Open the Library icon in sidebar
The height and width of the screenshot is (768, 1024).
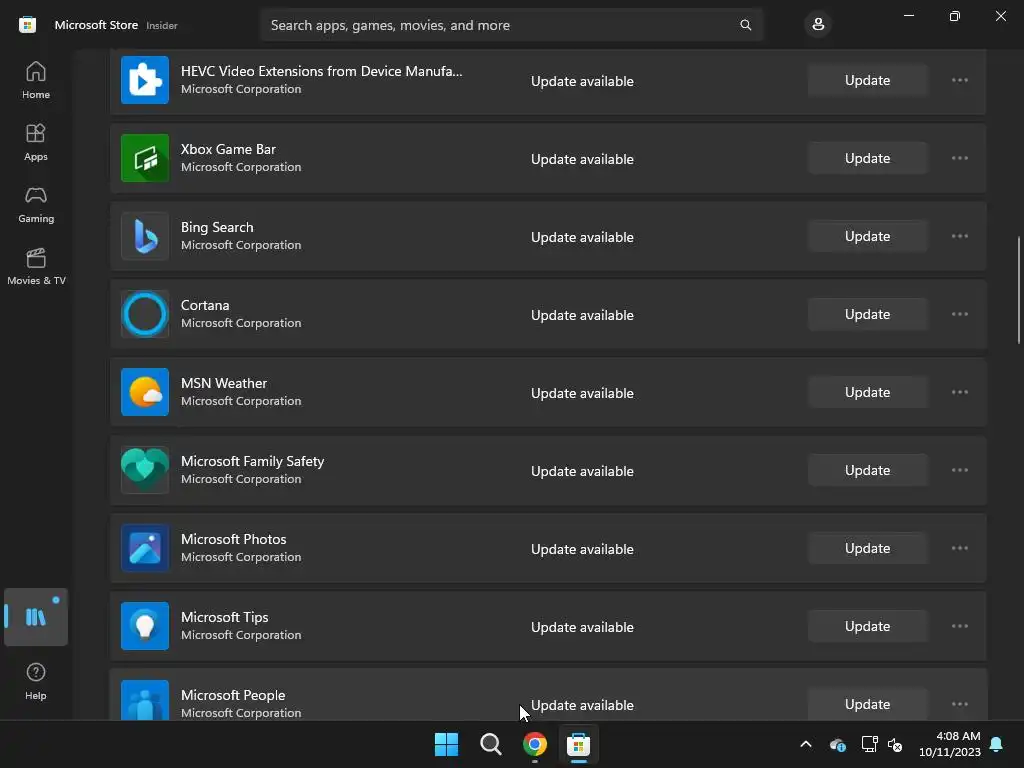tap(36, 617)
